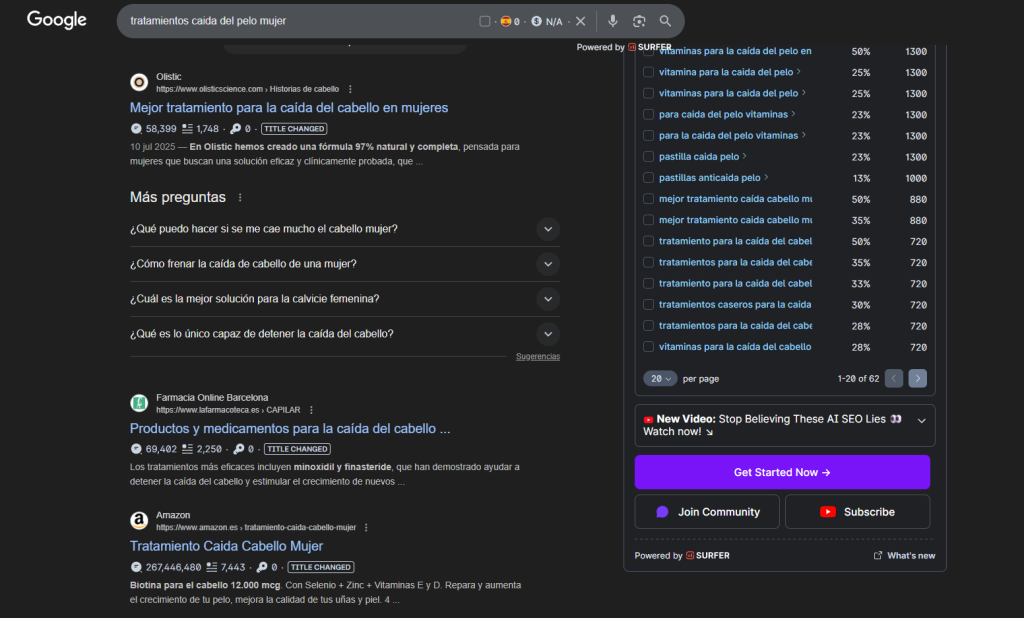Click the Google logo
This screenshot has height=618, width=1024.
57,20
